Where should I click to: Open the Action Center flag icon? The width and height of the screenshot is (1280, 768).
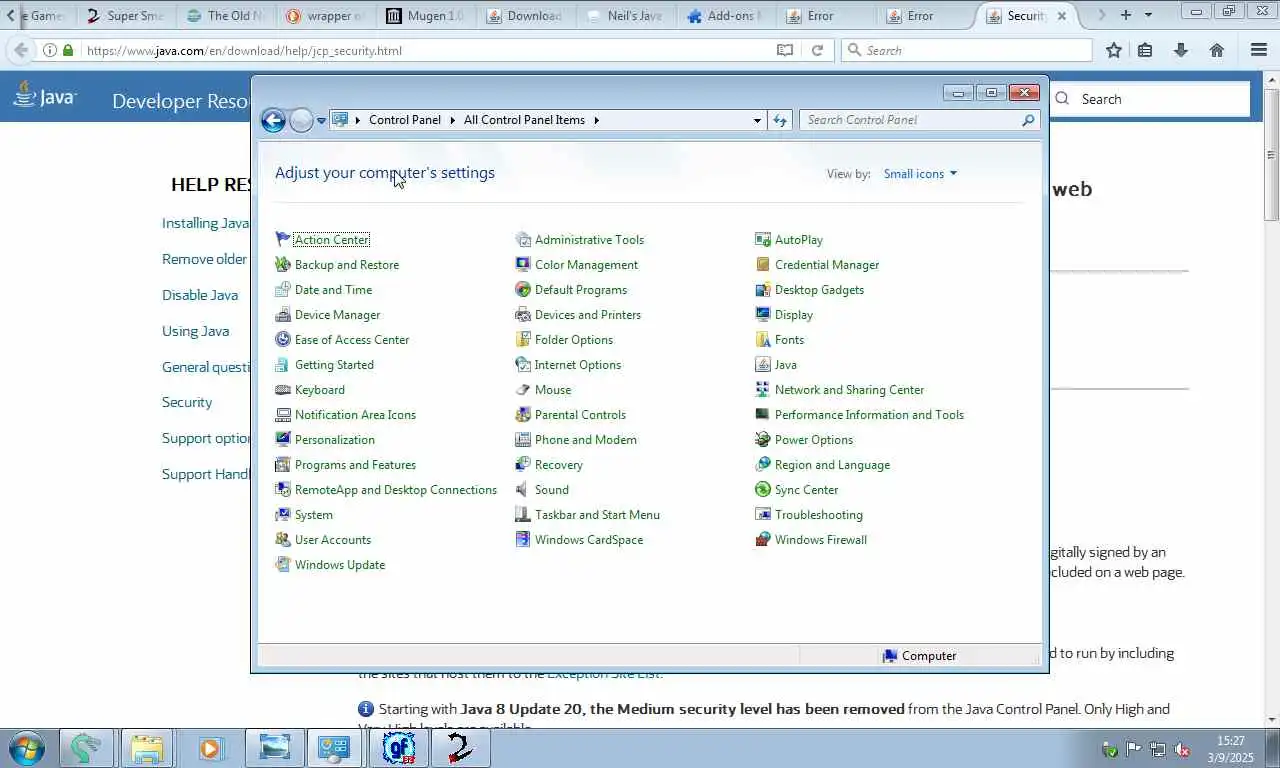pos(283,240)
